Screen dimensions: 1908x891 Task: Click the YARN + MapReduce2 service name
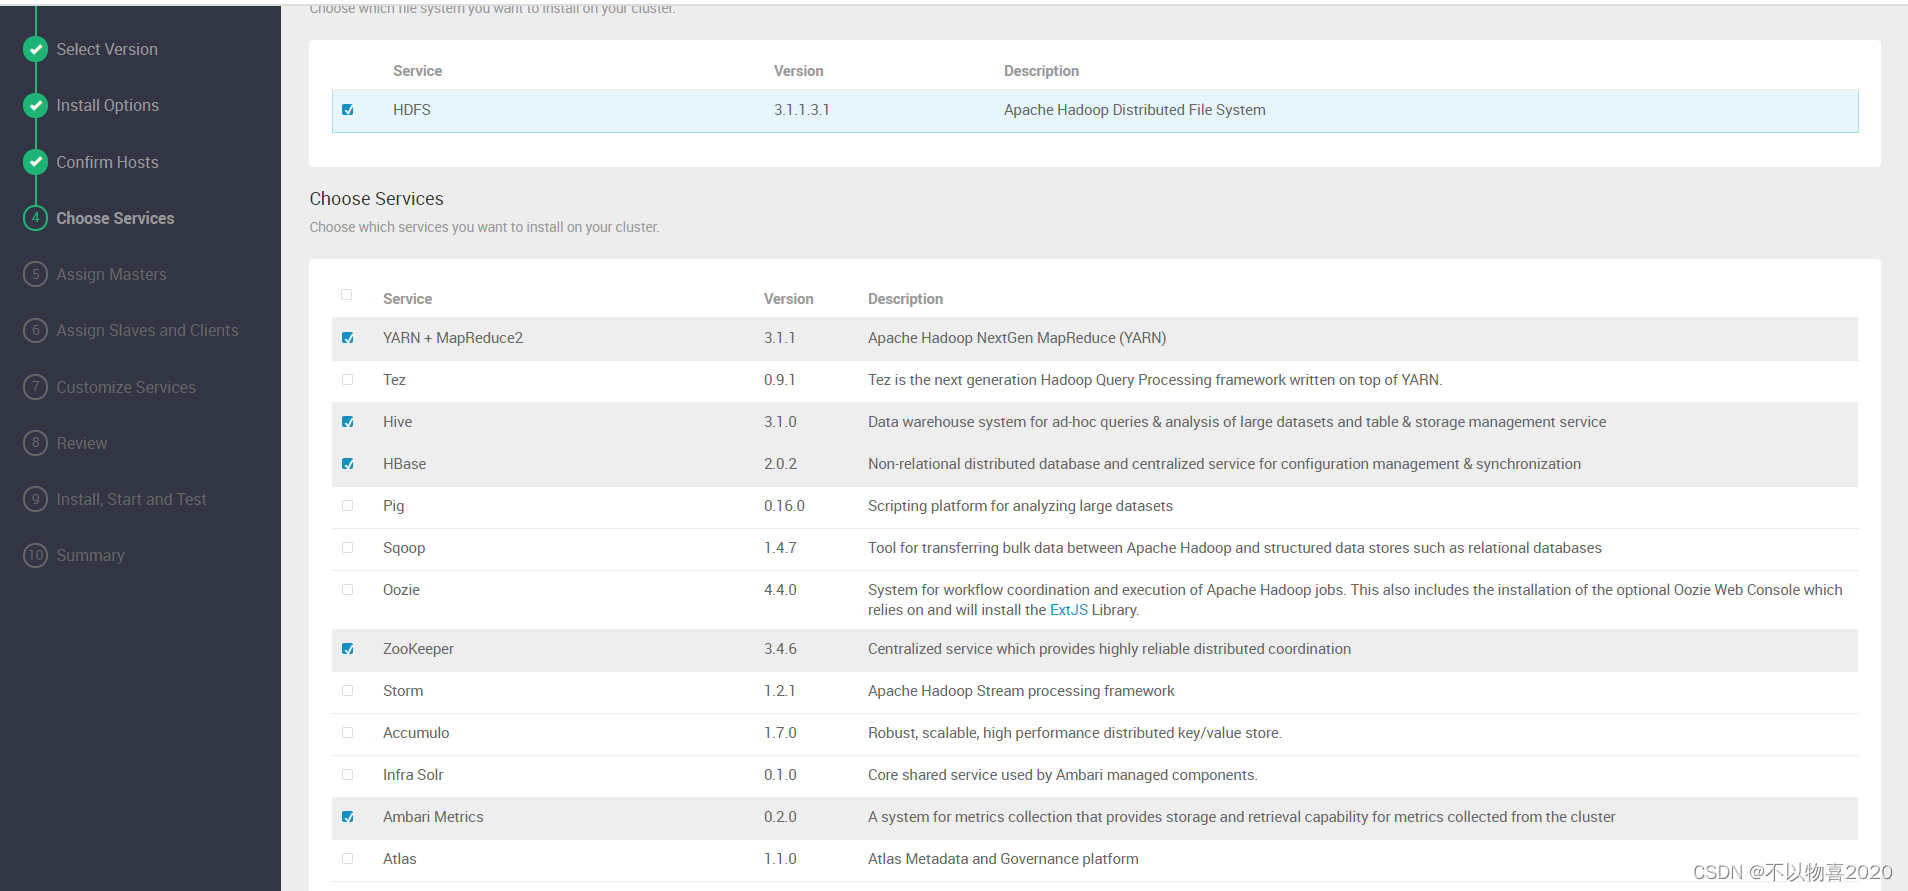(453, 338)
